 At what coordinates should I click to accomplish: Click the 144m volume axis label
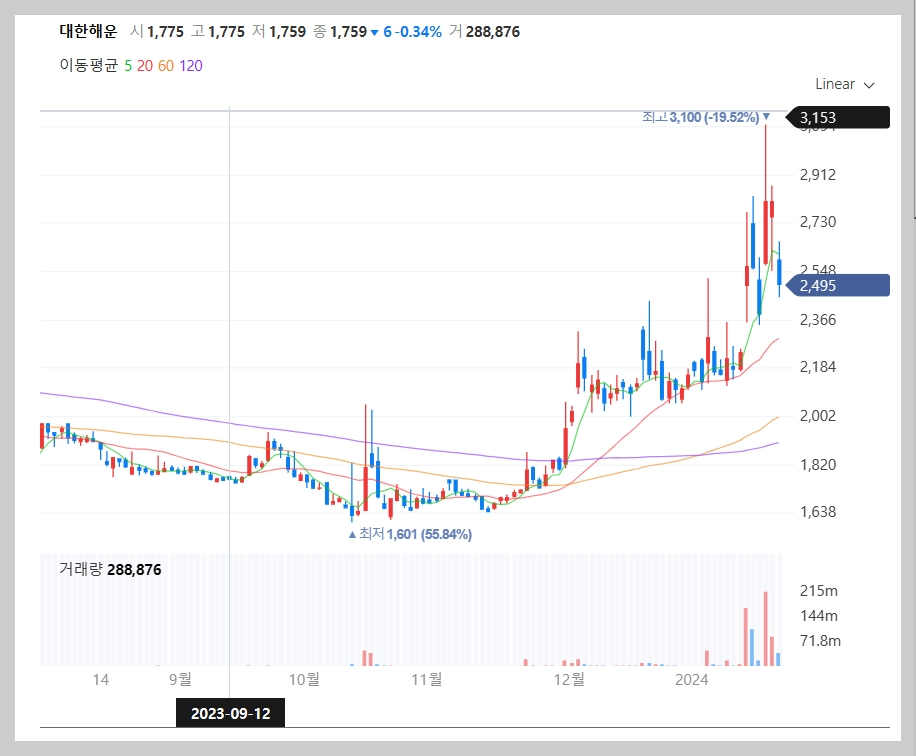pyautogui.click(x=819, y=616)
